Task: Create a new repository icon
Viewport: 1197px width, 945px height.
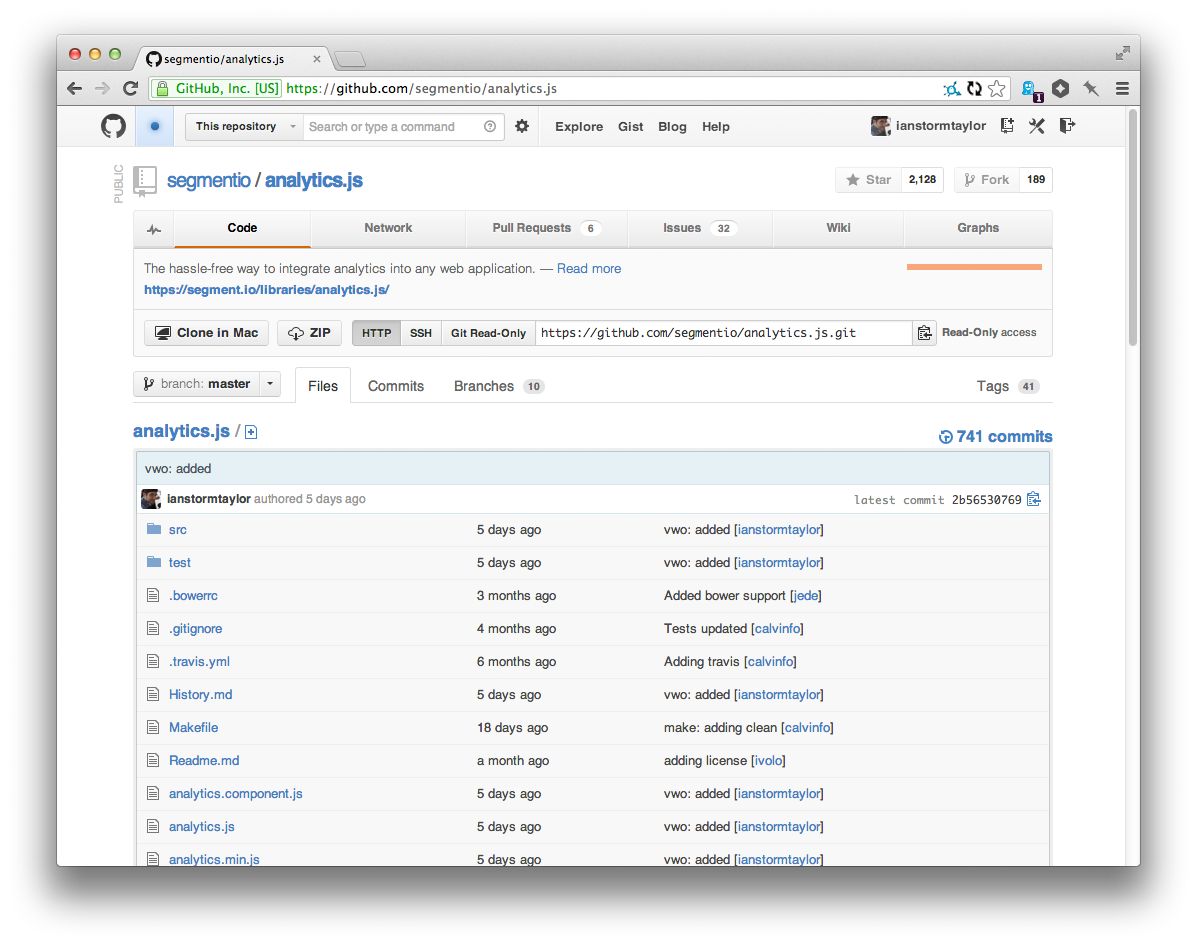Action: click(1008, 126)
